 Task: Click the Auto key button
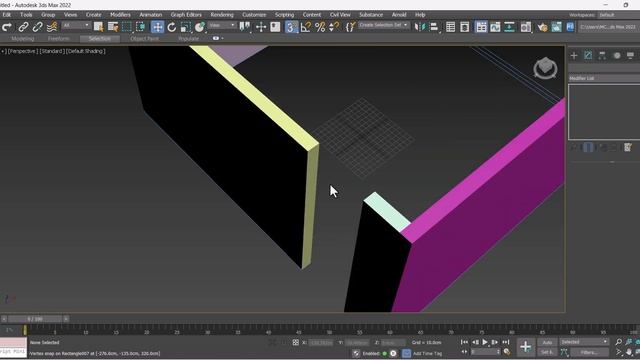(547, 342)
